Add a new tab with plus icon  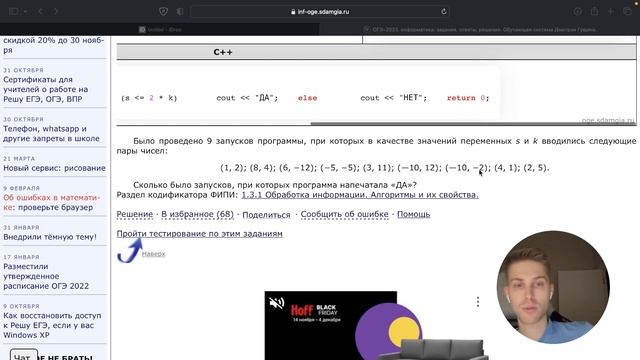611,11
